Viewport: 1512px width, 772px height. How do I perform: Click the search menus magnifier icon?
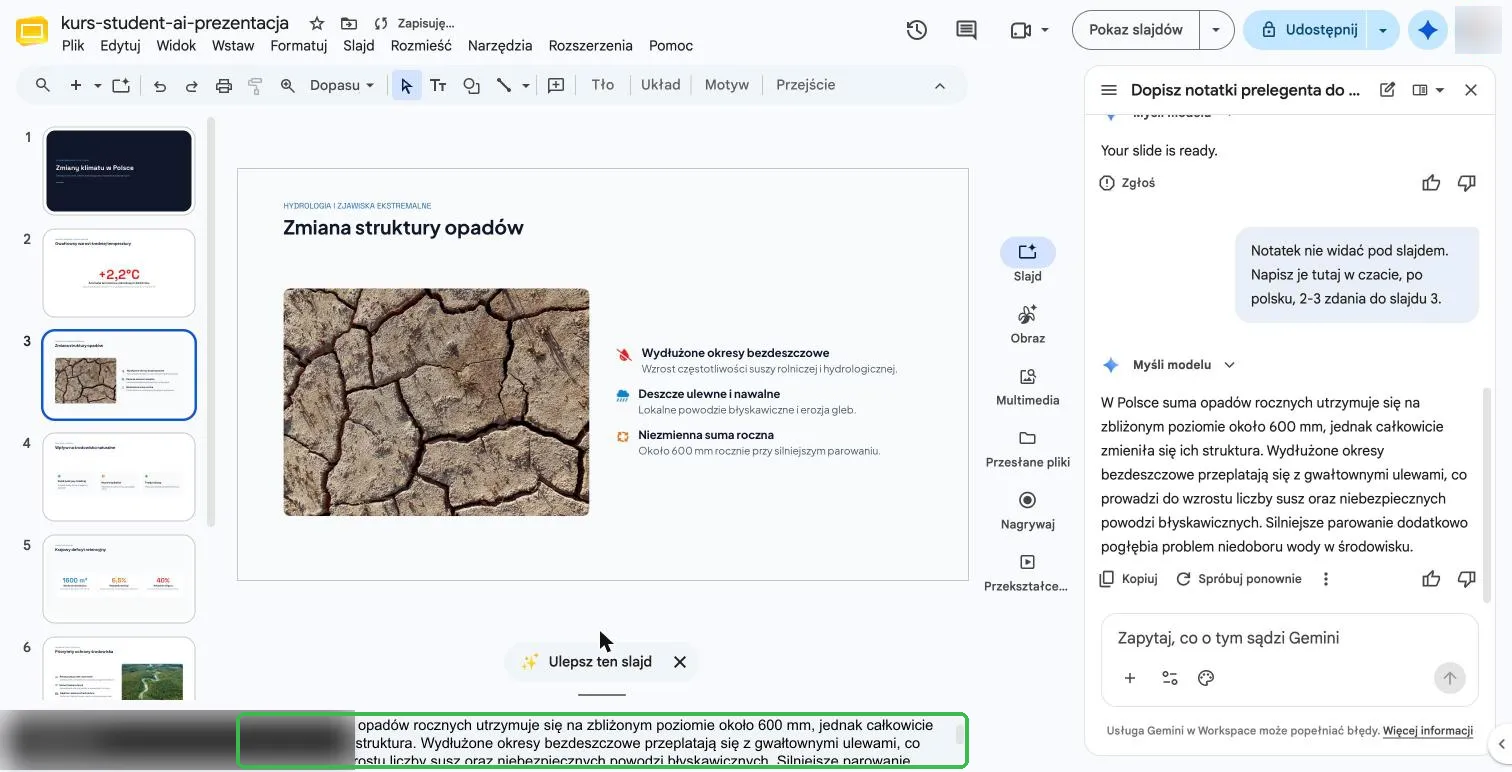[x=43, y=85]
